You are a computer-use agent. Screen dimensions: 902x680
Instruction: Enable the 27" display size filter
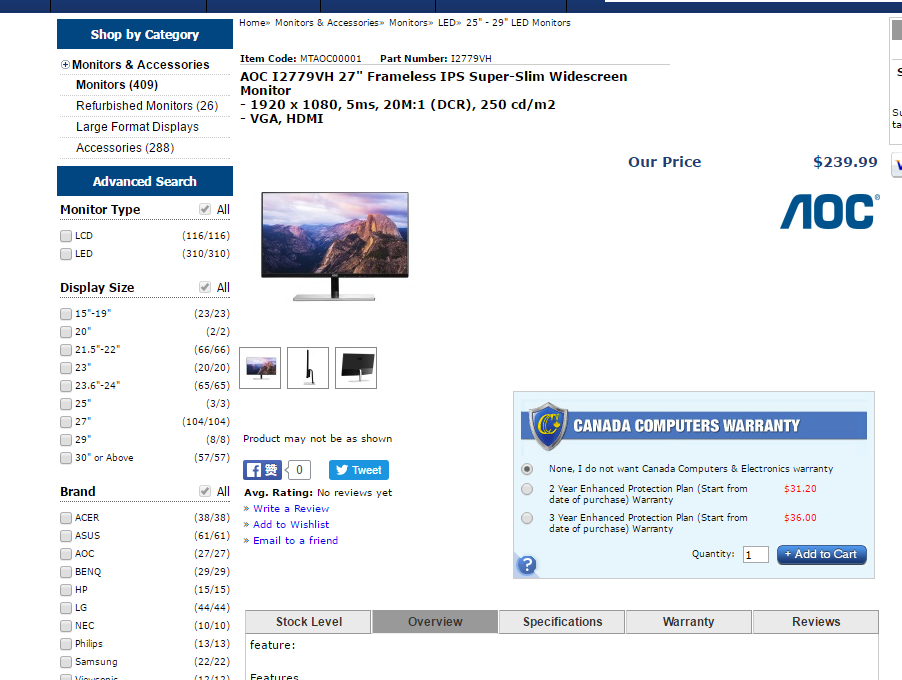point(66,422)
